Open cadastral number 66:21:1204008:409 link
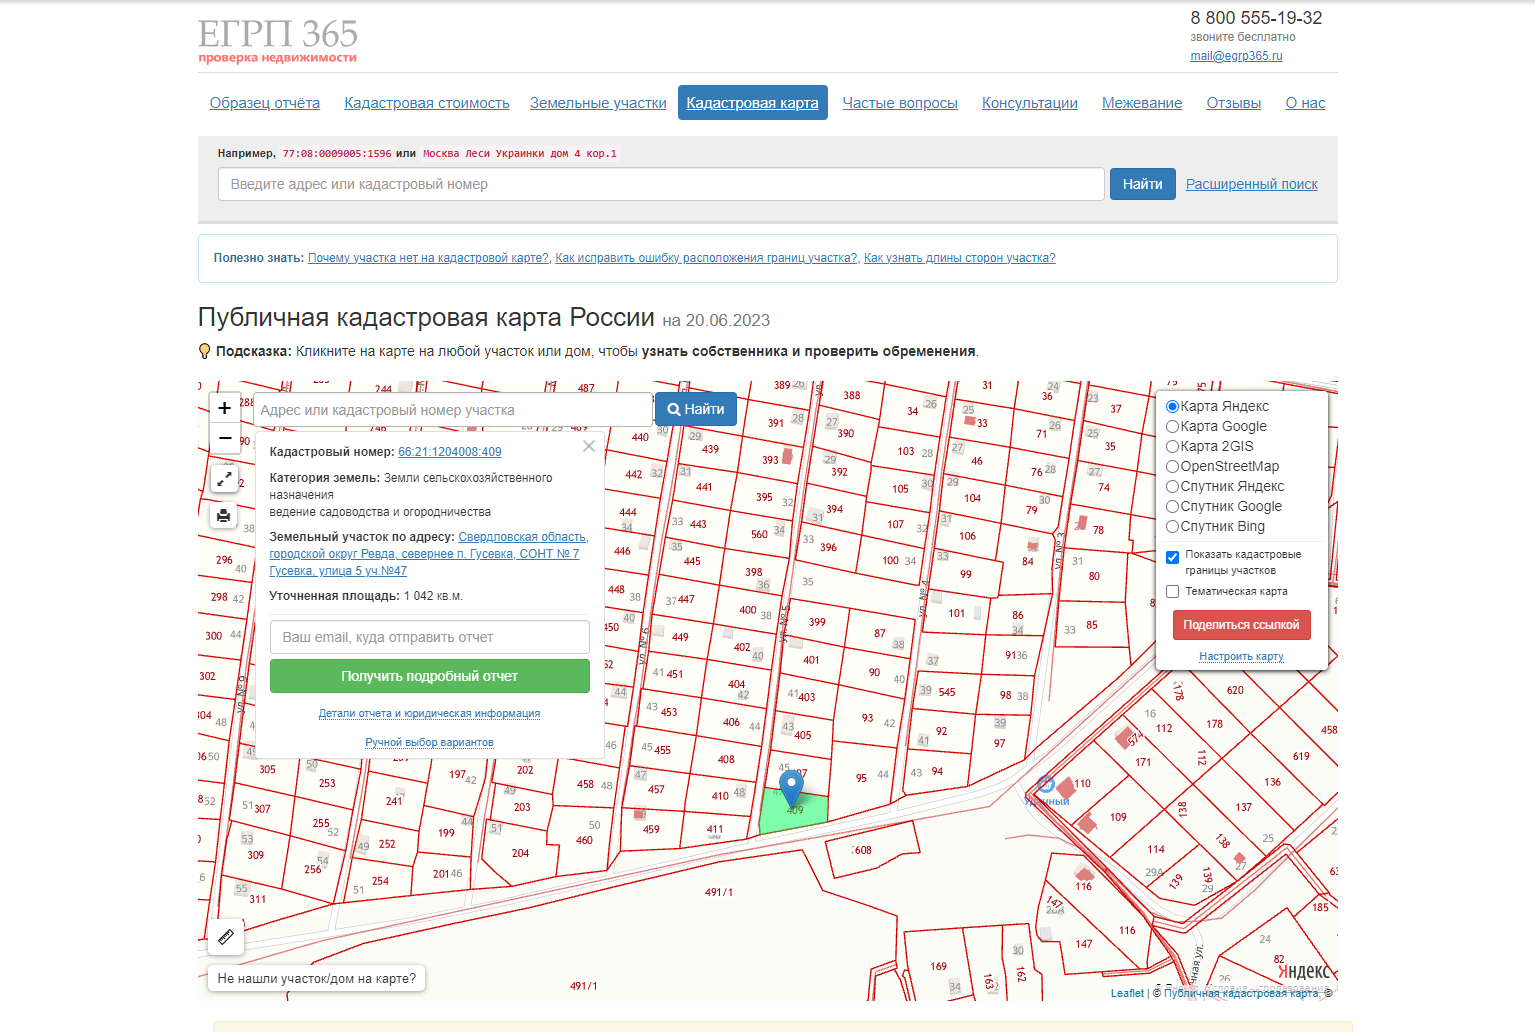 point(450,452)
